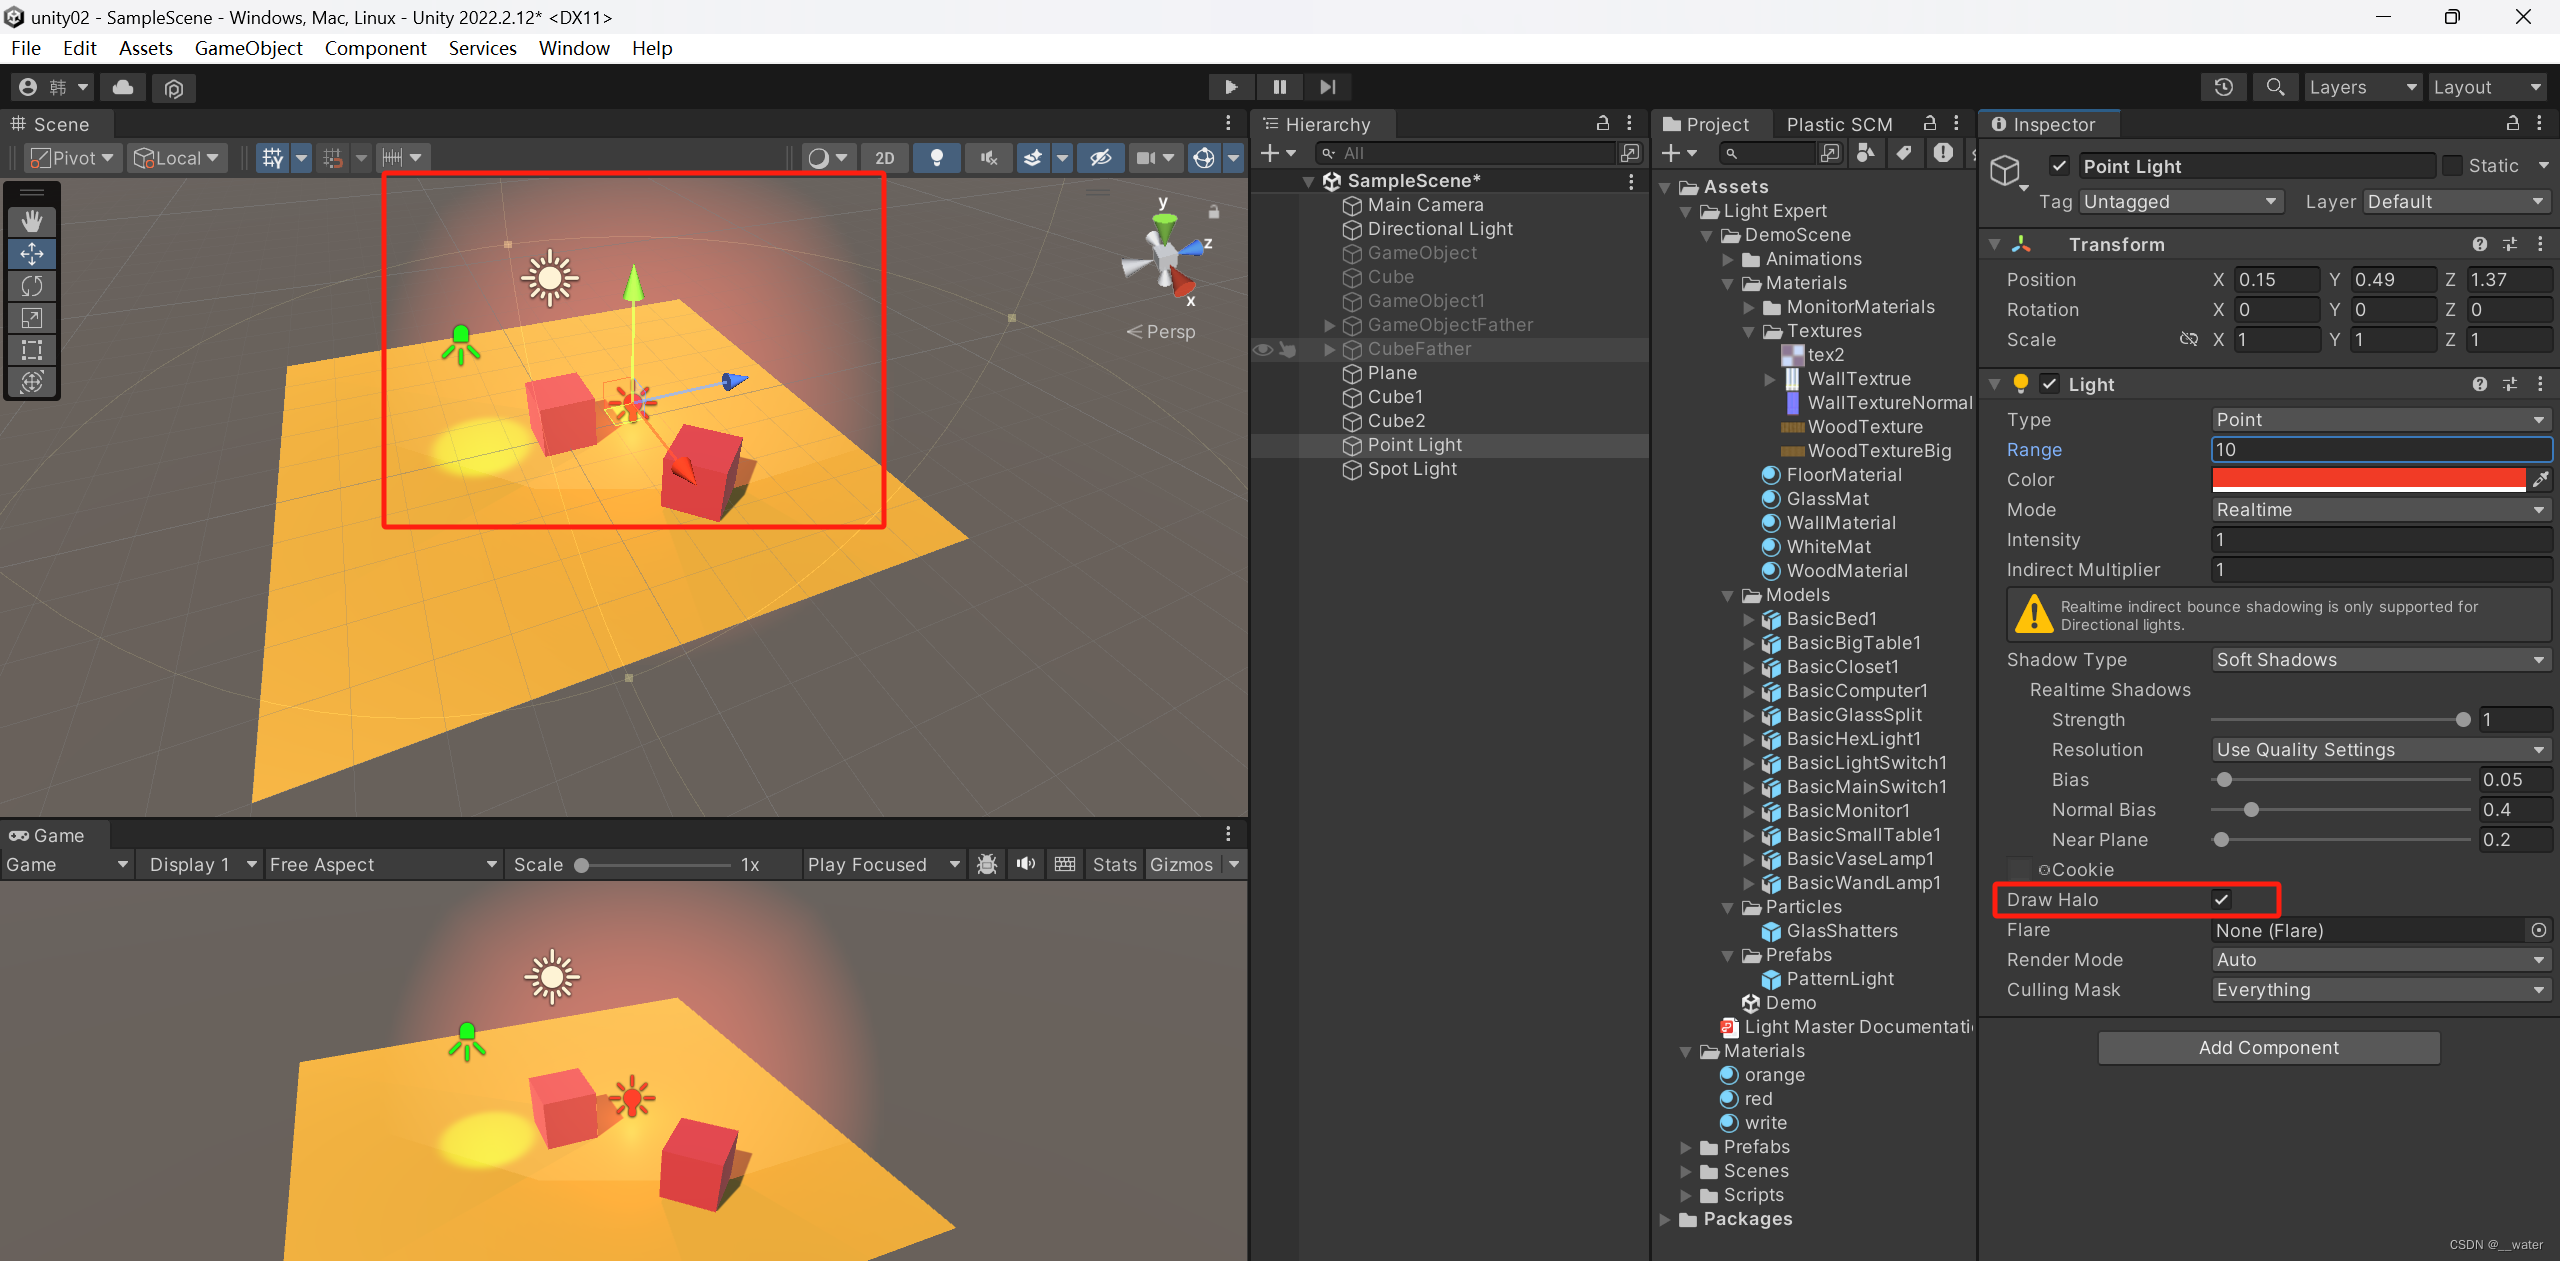Open the color eyedropper picker
Image resolution: width=2560 pixels, height=1261 pixels.
(x=2540, y=480)
